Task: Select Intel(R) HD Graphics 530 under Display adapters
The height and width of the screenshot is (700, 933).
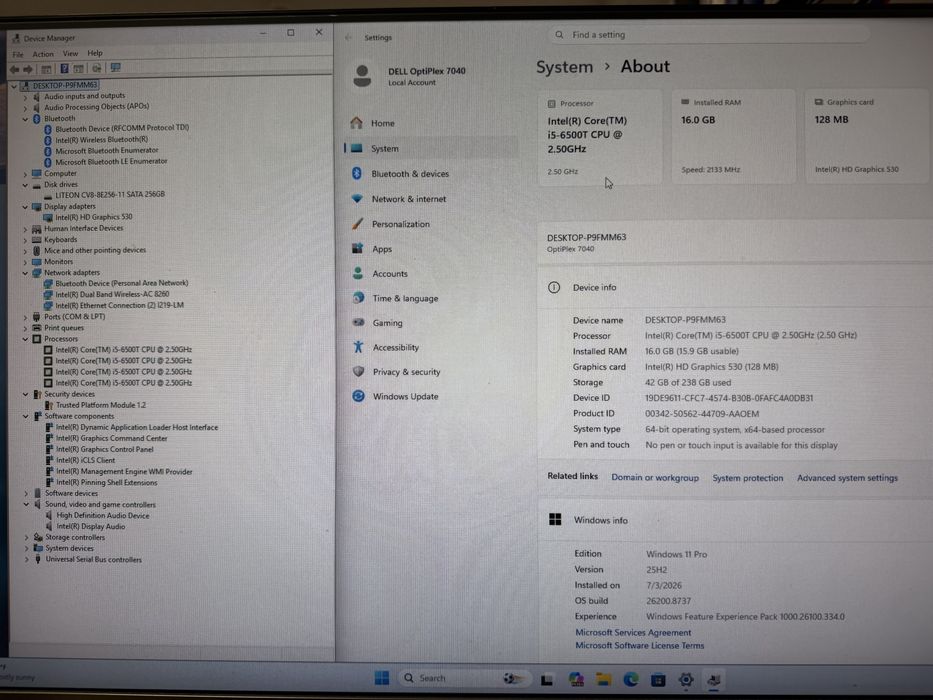Action: point(93,217)
